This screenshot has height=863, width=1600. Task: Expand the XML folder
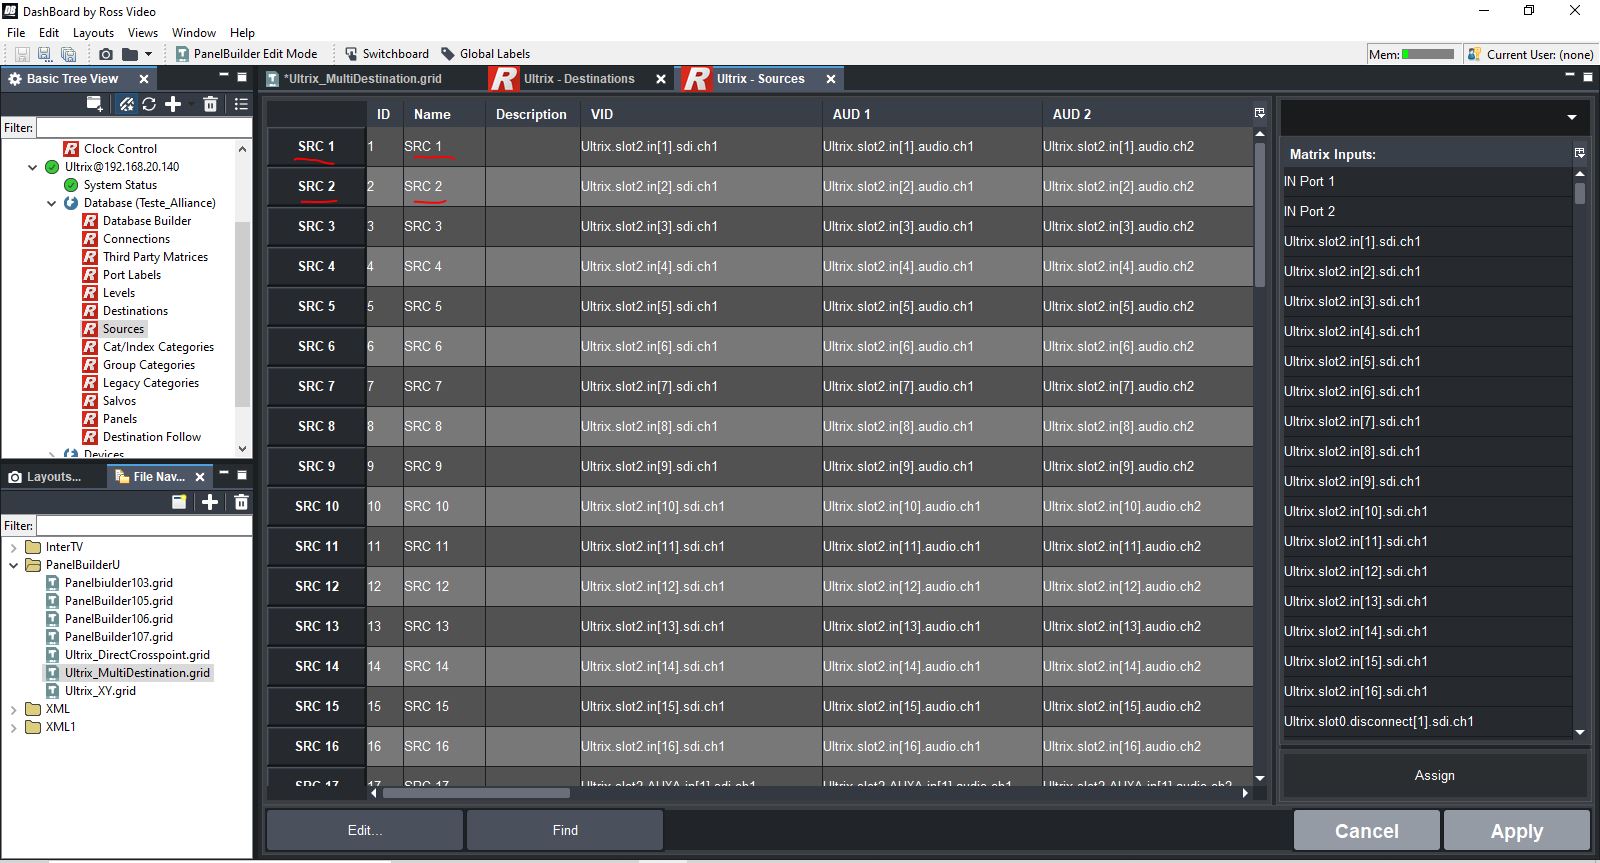[13, 709]
